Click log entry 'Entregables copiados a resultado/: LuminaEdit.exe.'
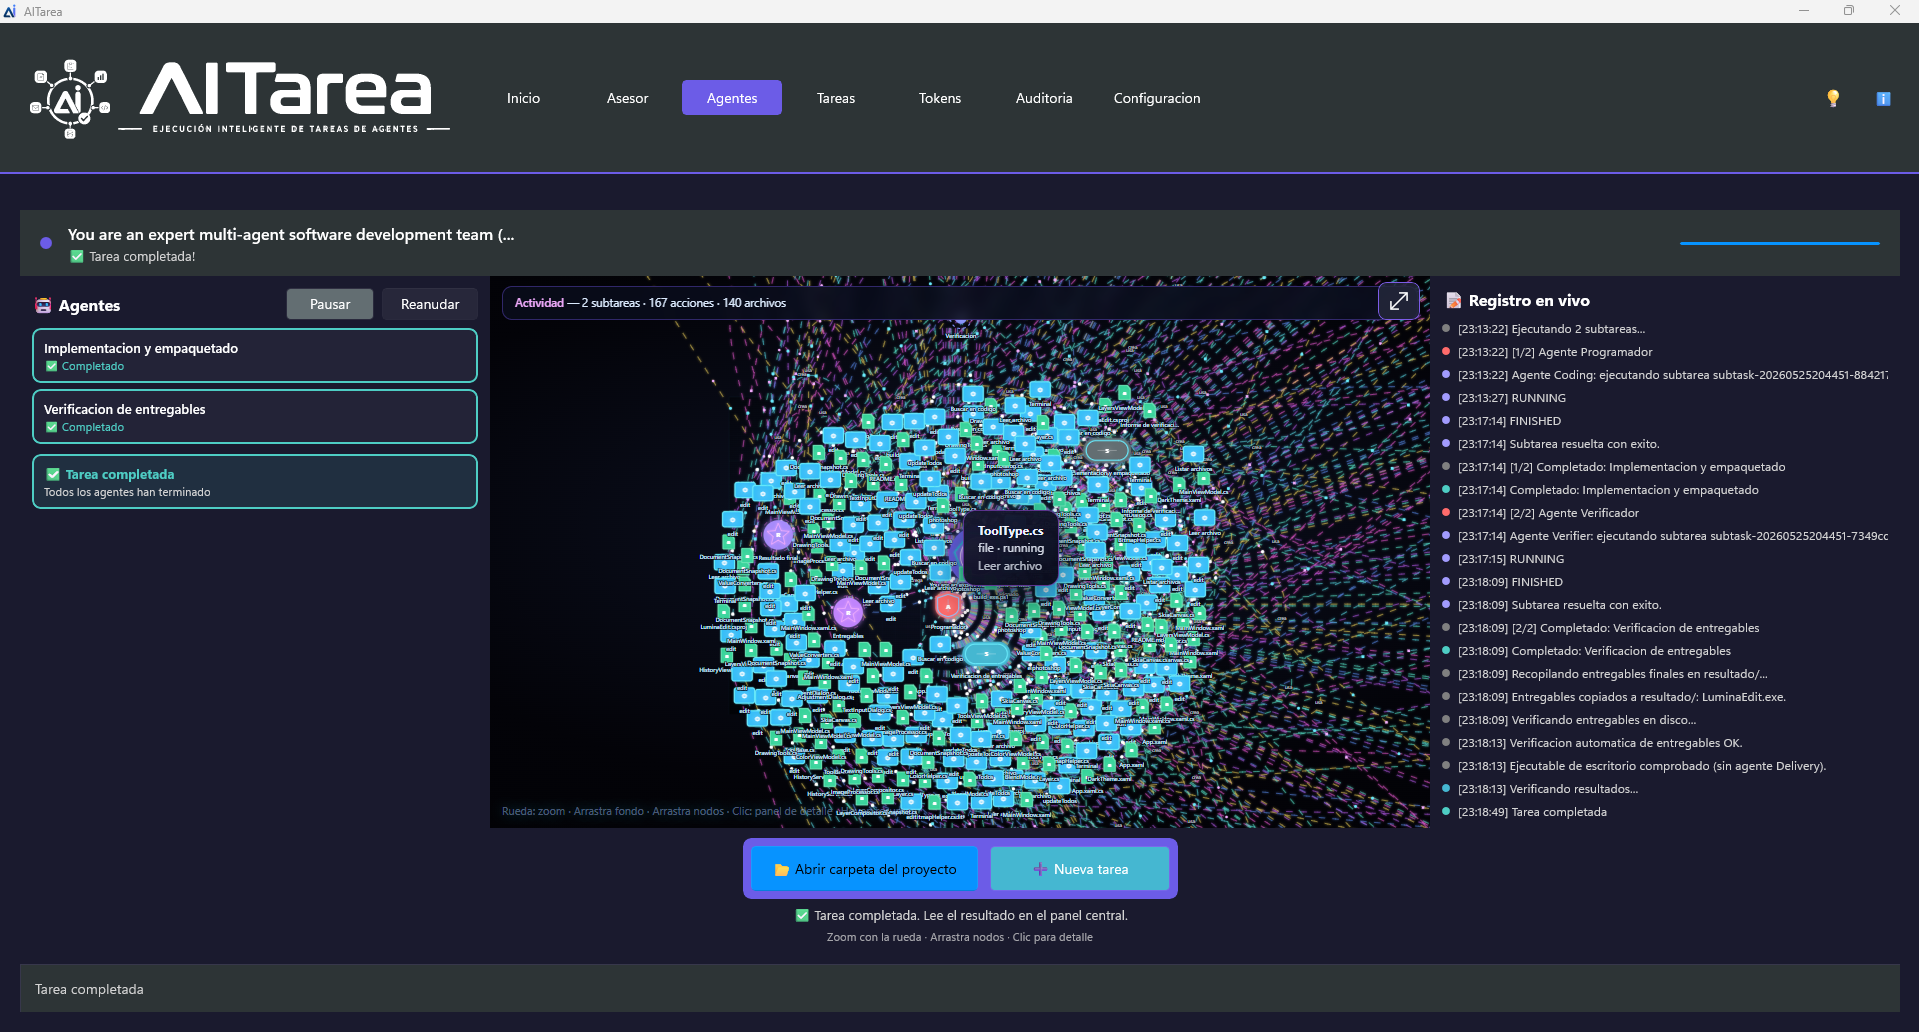 1622,697
